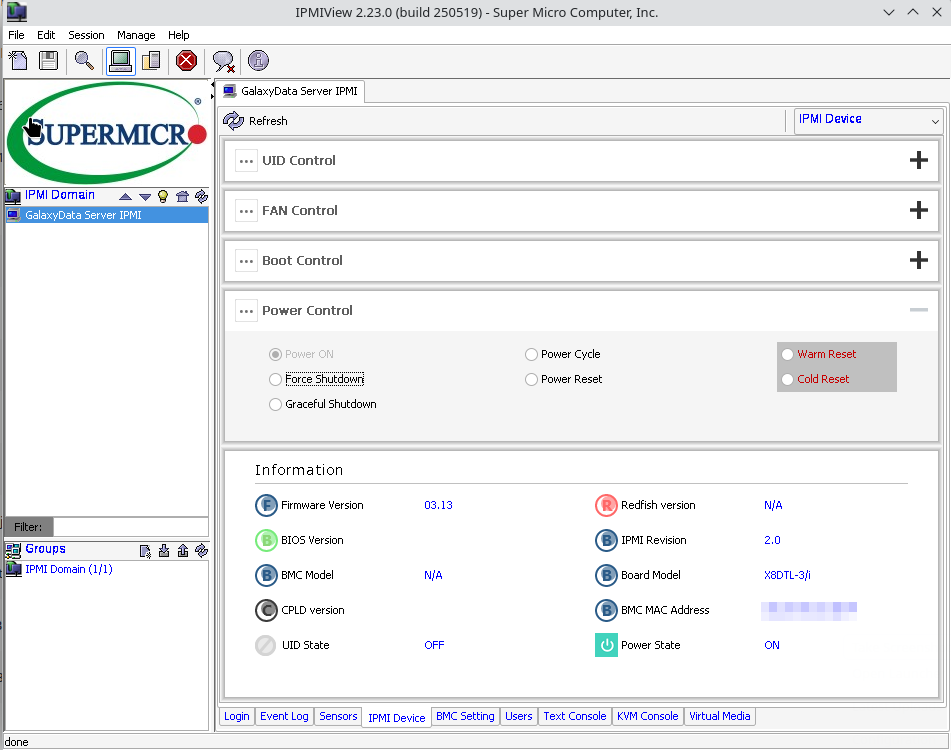Click the New file toolbar icon
The height and width of the screenshot is (750, 951).
click(19, 61)
